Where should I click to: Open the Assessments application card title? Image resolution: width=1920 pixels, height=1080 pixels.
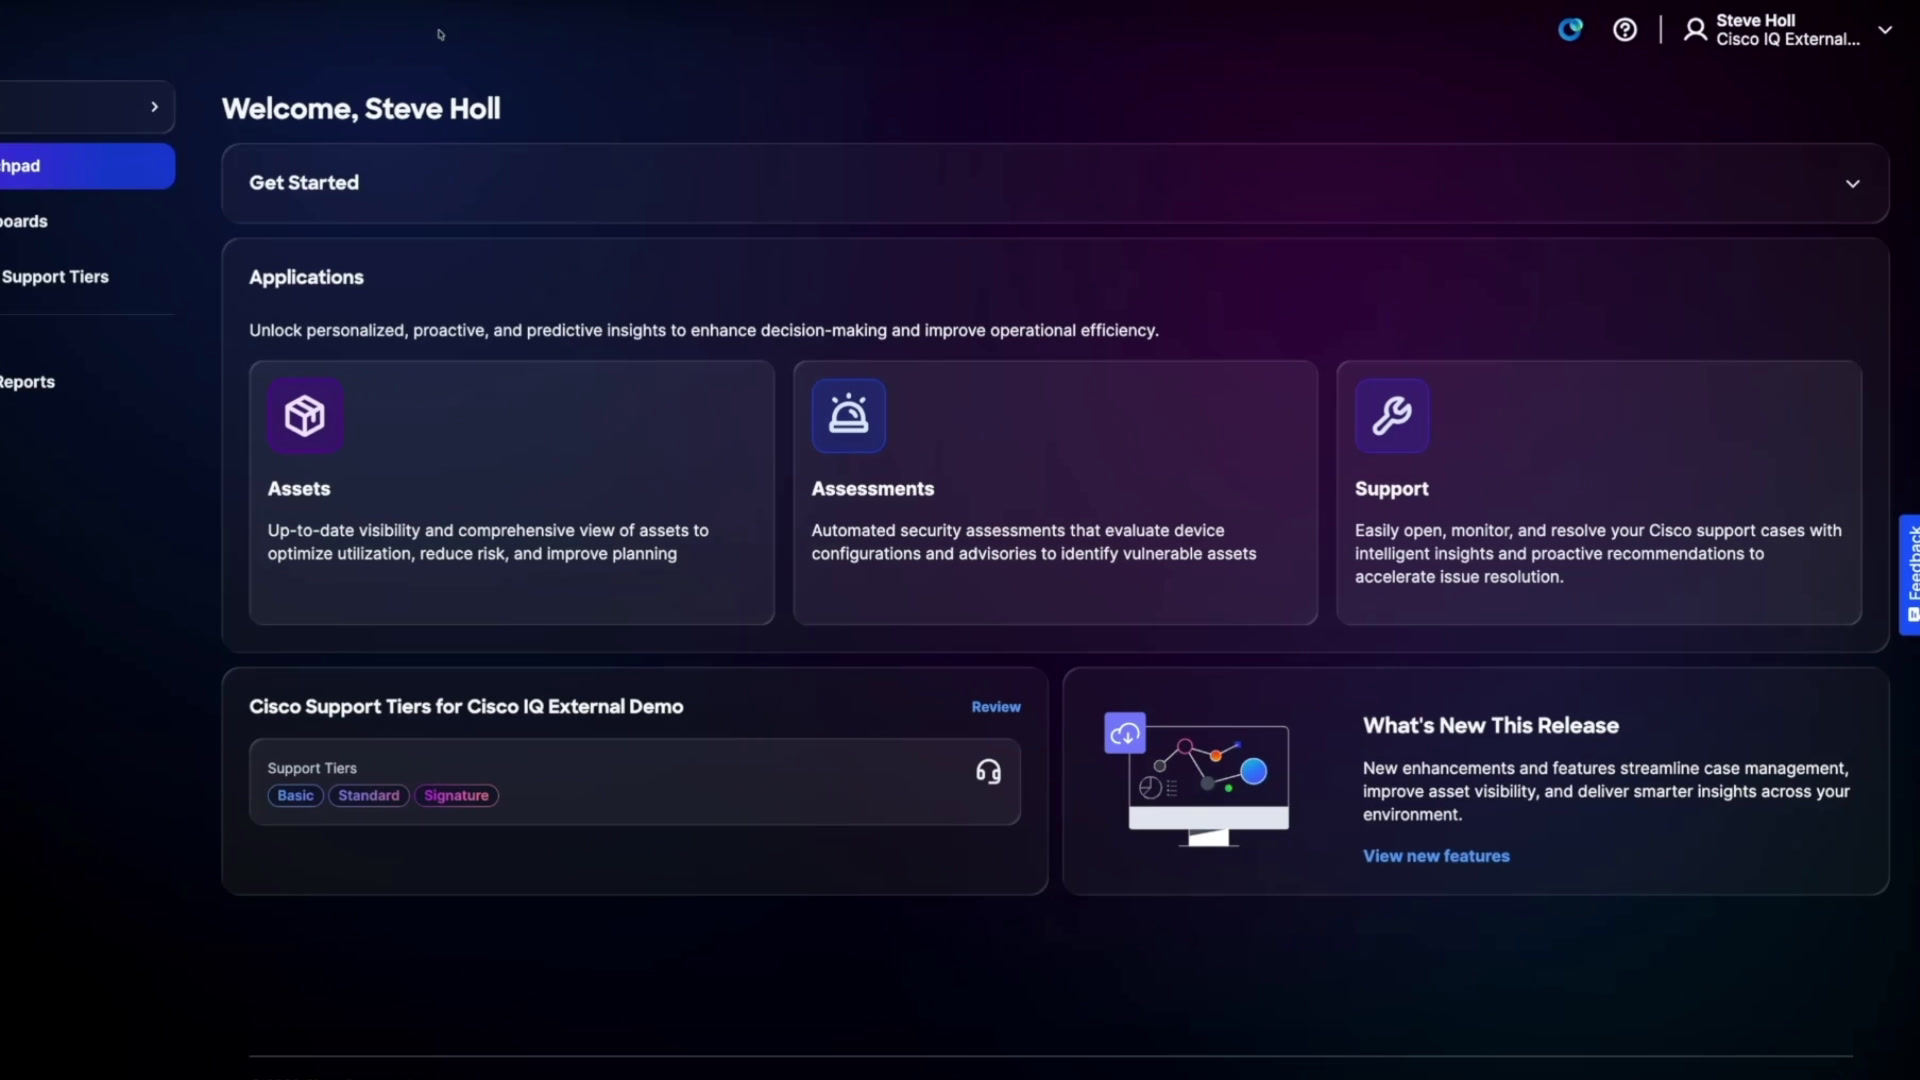(873, 489)
